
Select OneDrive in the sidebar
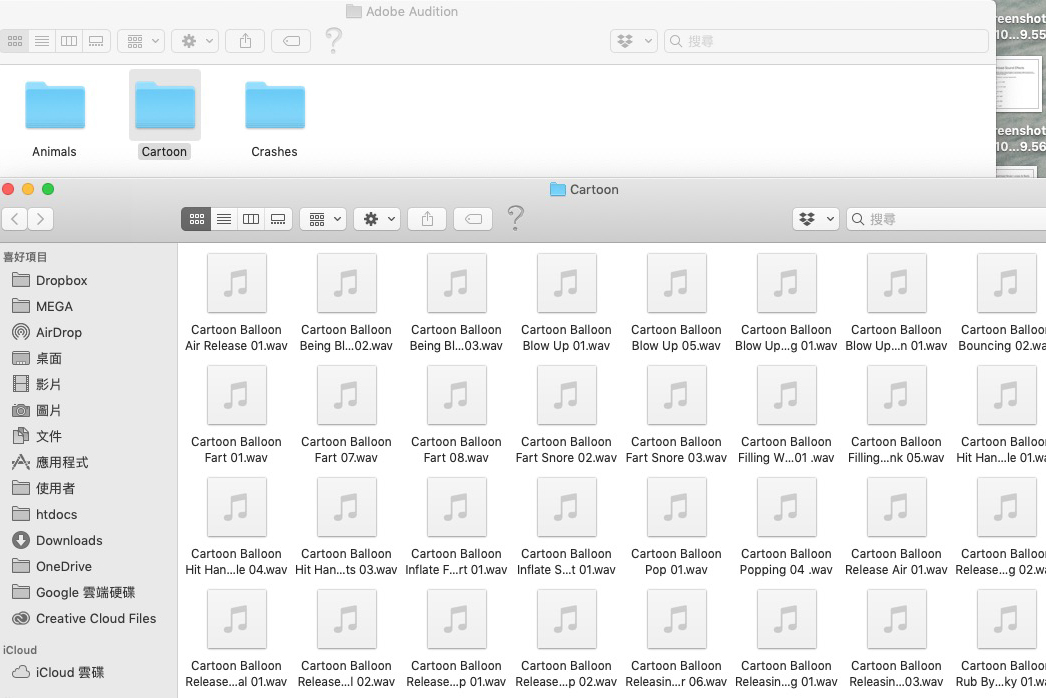pyautogui.click(x=63, y=566)
